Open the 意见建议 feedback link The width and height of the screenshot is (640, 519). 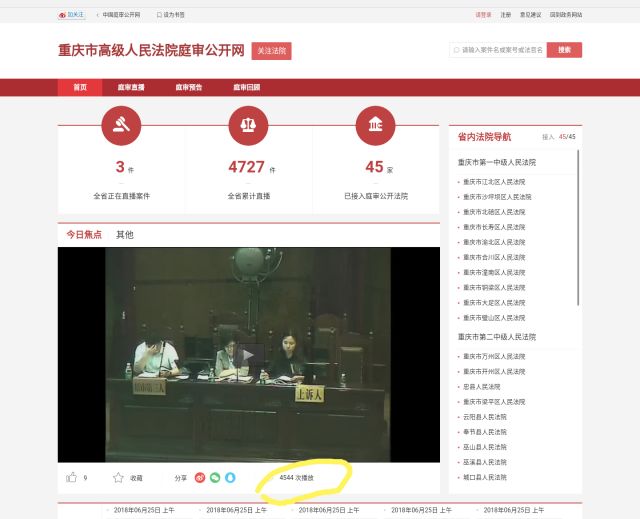click(x=530, y=15)
